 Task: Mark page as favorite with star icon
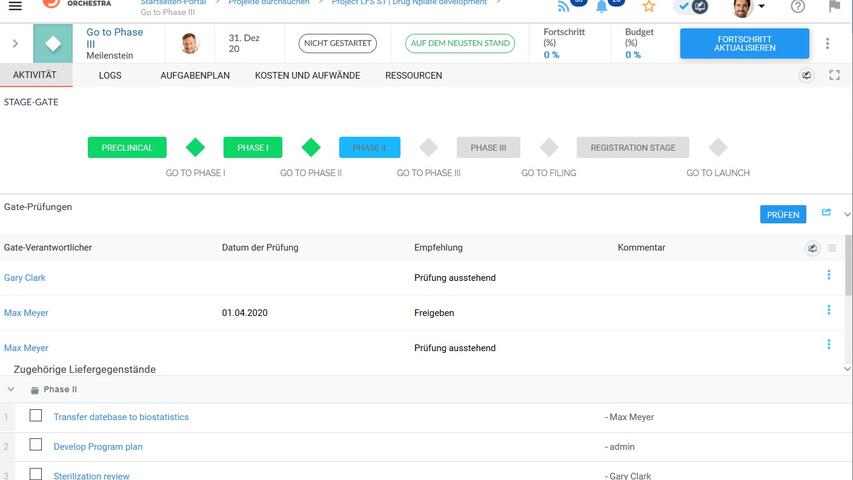coord(649,6)
